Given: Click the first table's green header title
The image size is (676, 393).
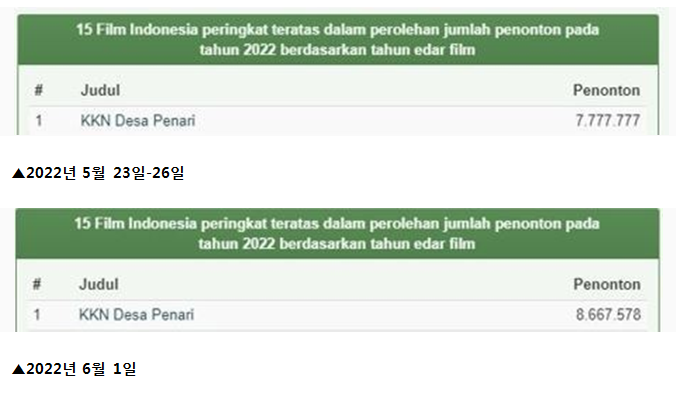Looking at the screenshot, I should 338,40.
